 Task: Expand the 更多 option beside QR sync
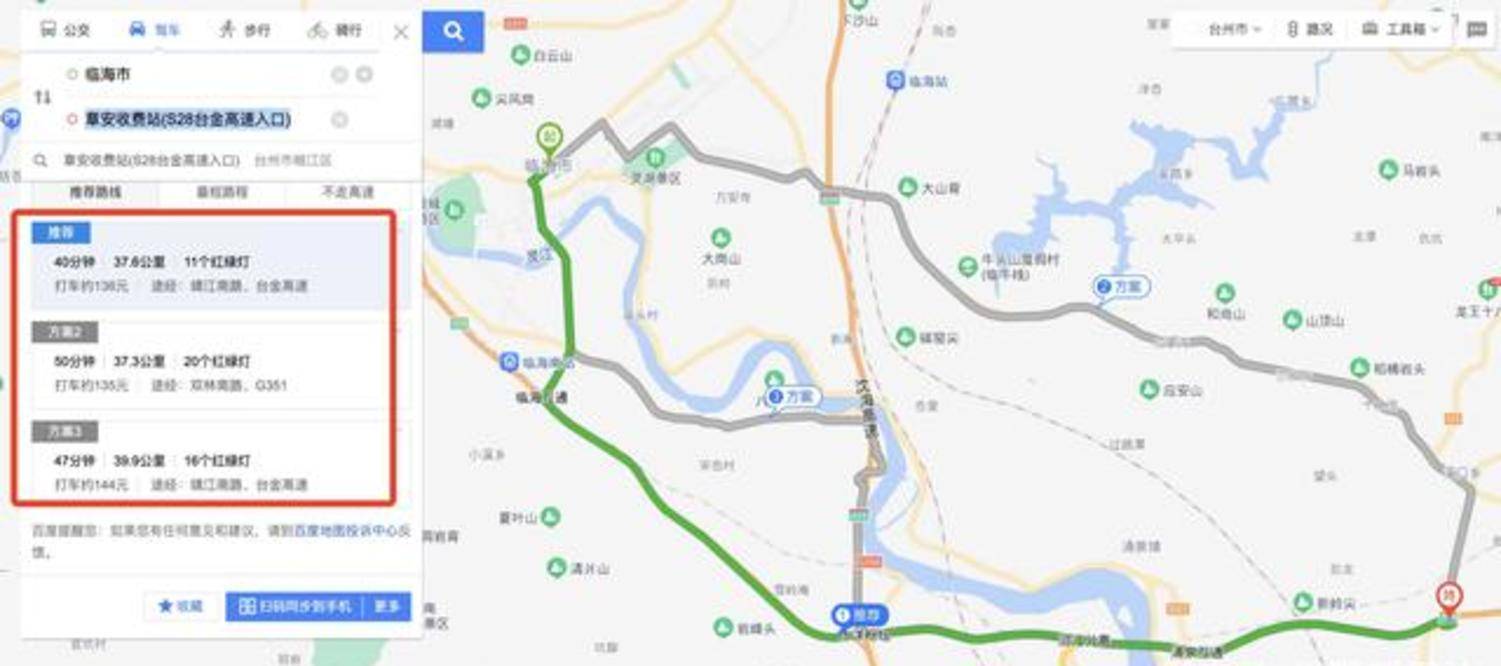pyautogui.click(x=387, y=606)
